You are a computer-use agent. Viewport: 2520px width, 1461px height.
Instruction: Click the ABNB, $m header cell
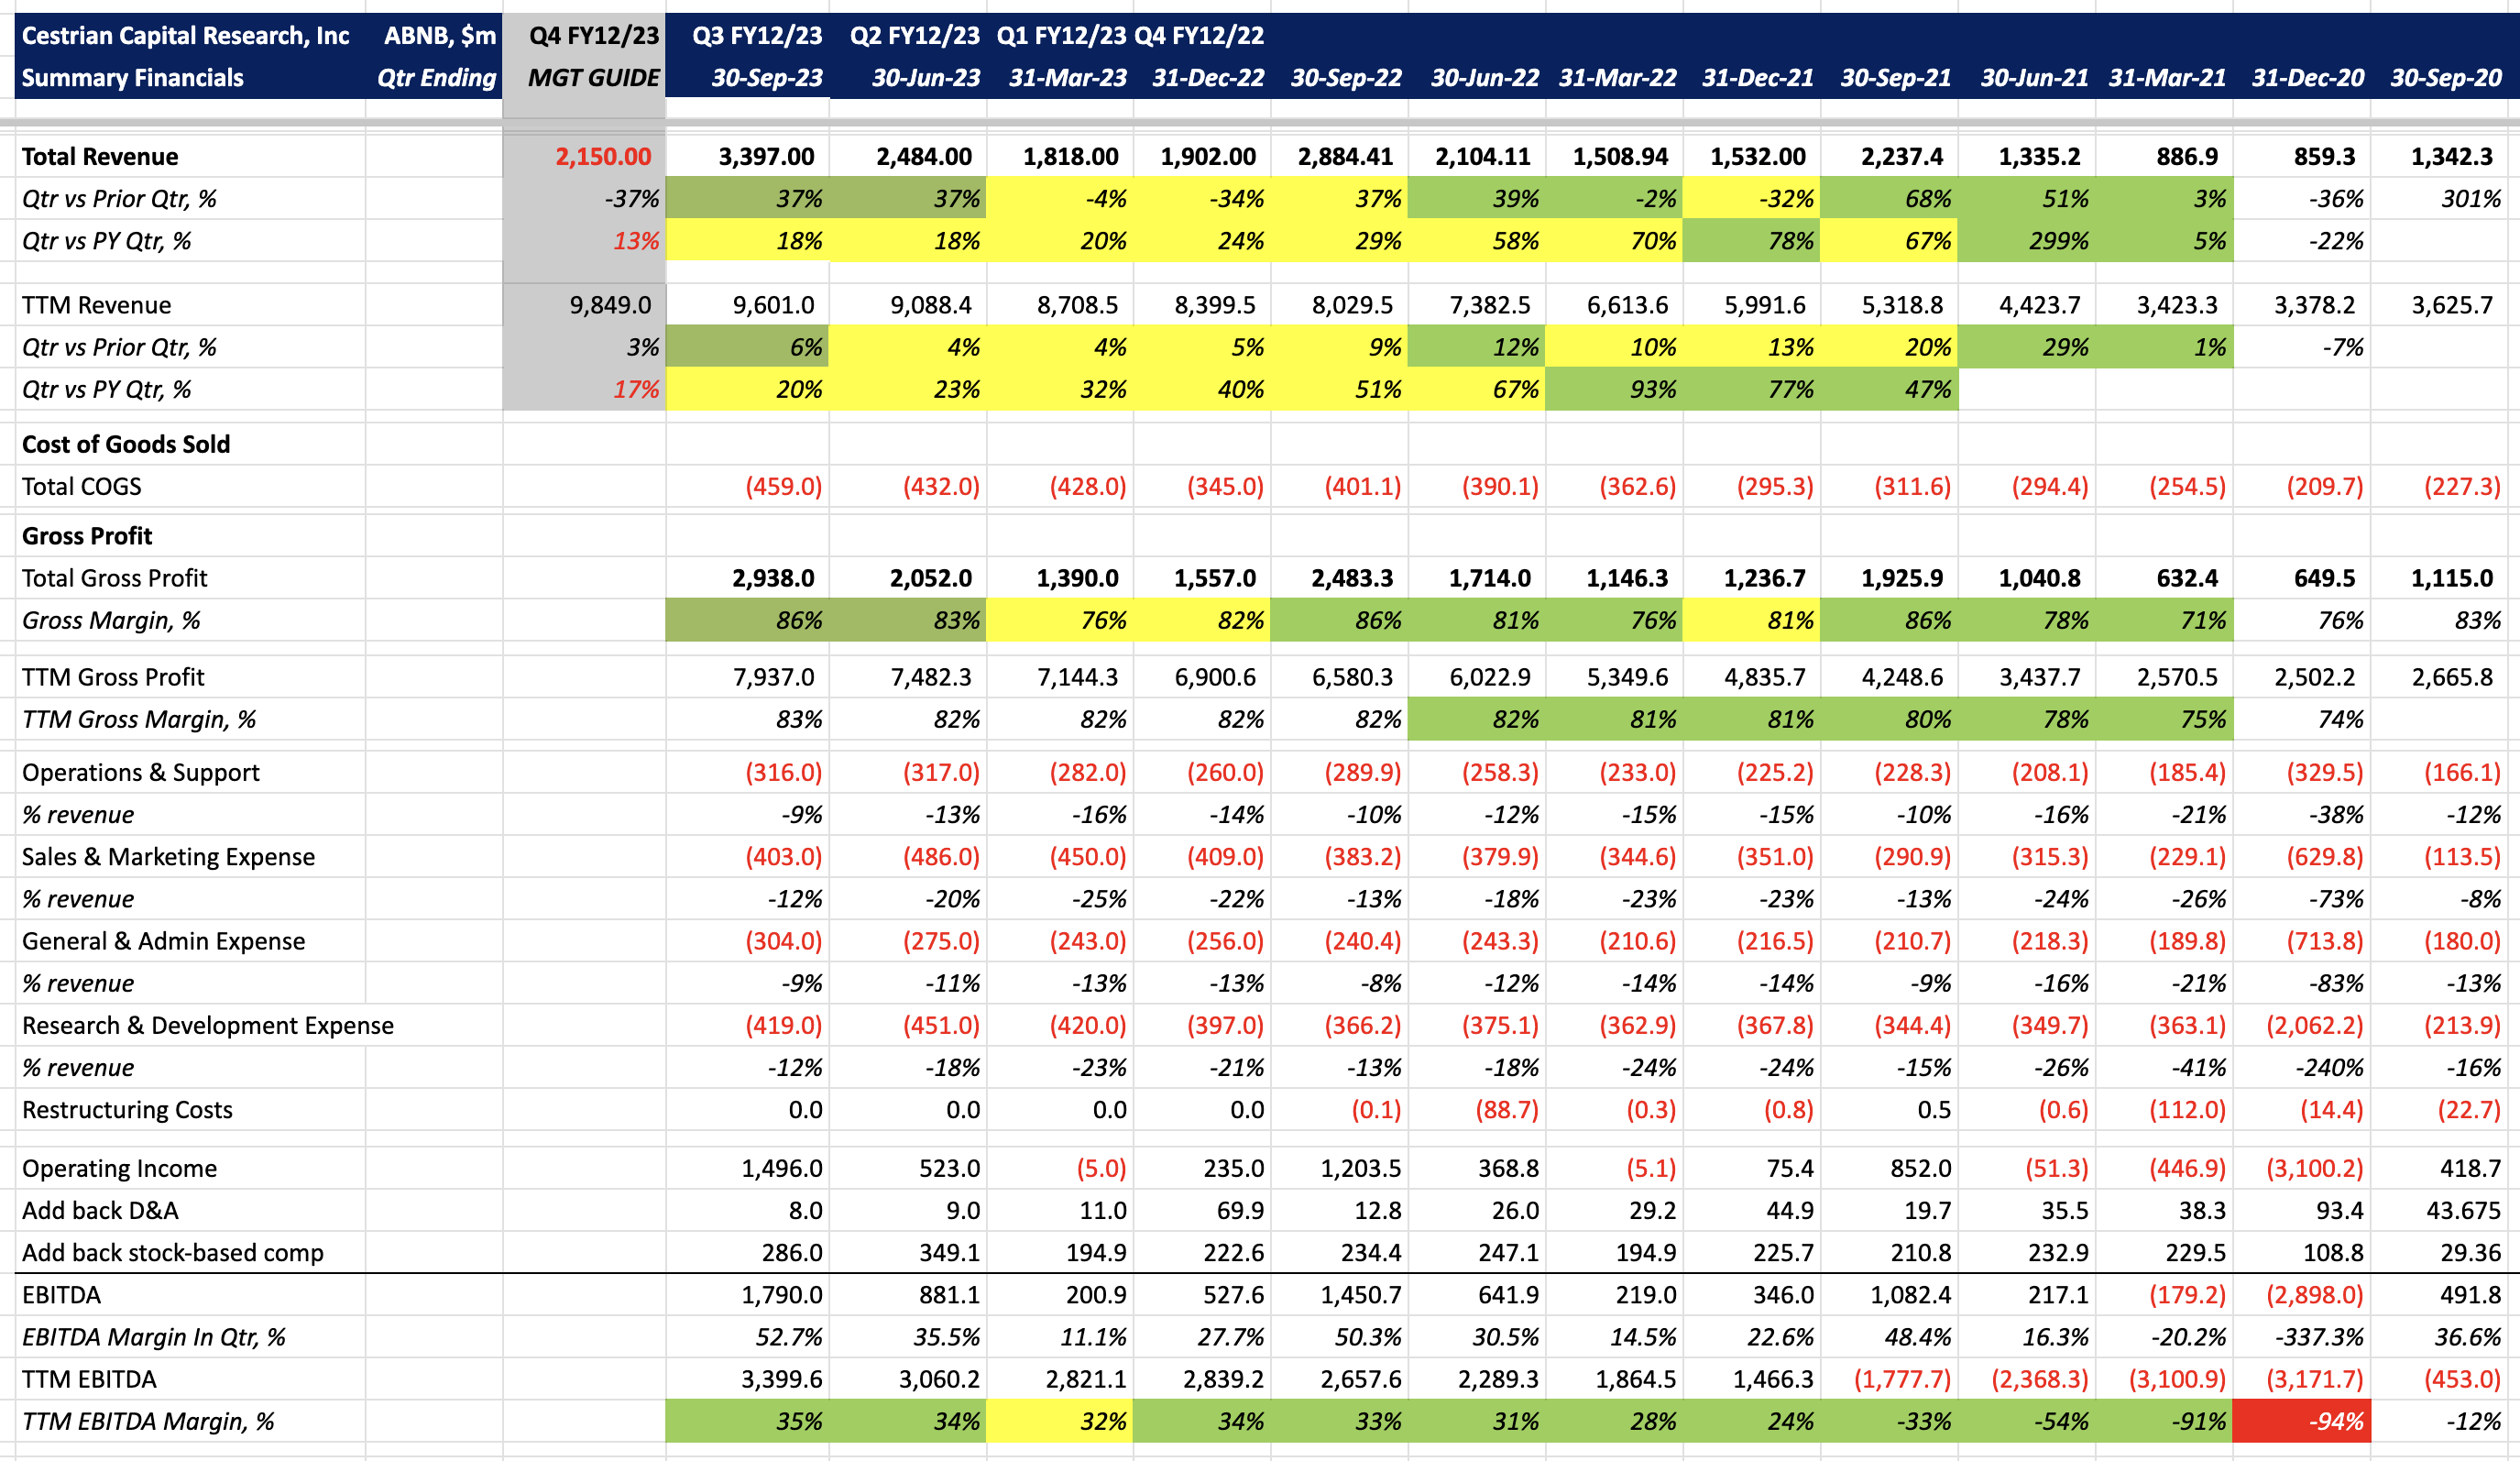point(439,36)
